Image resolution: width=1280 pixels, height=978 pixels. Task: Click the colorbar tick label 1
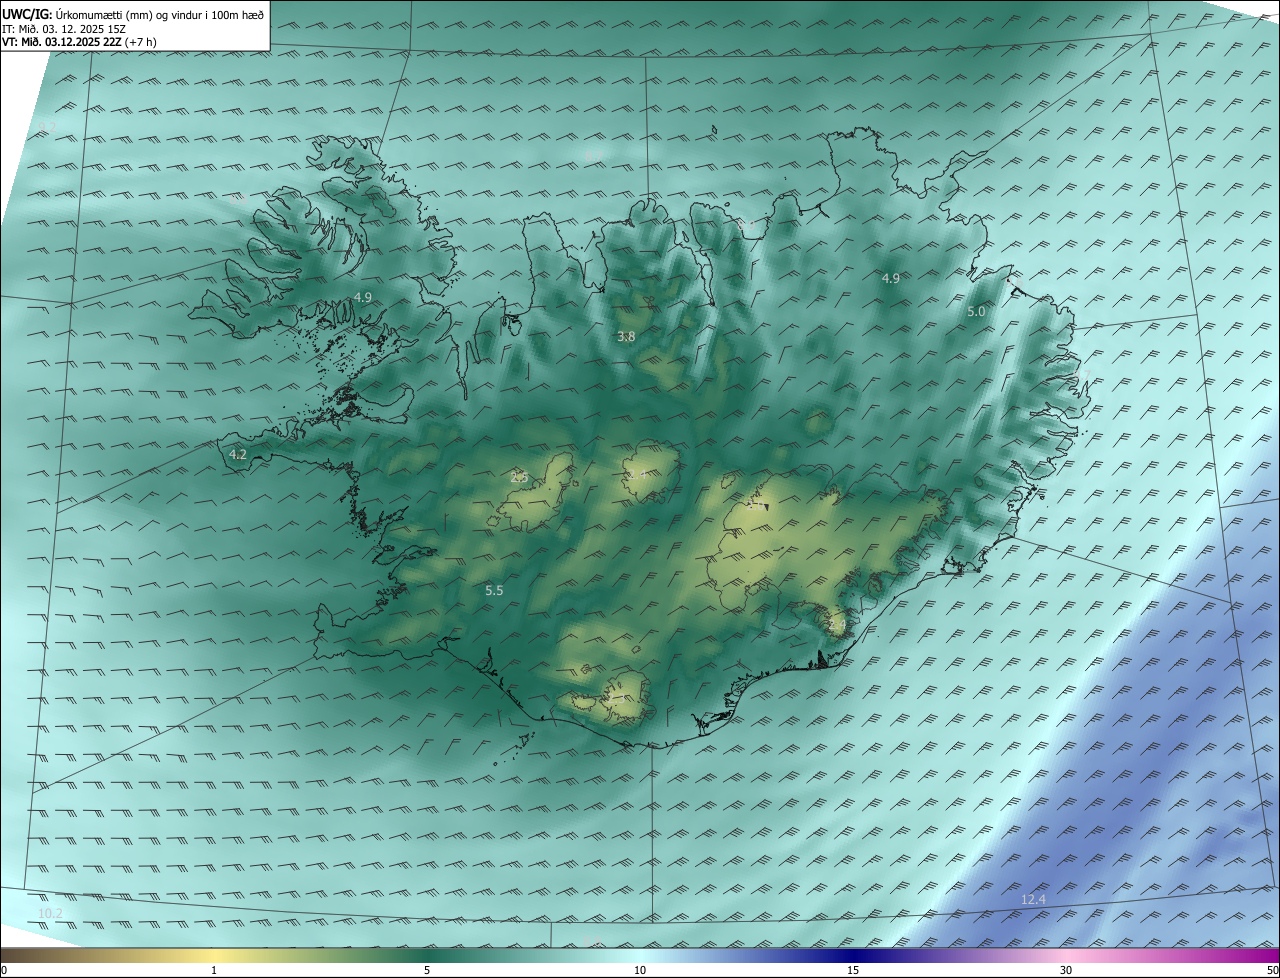(x=214, y=971)
